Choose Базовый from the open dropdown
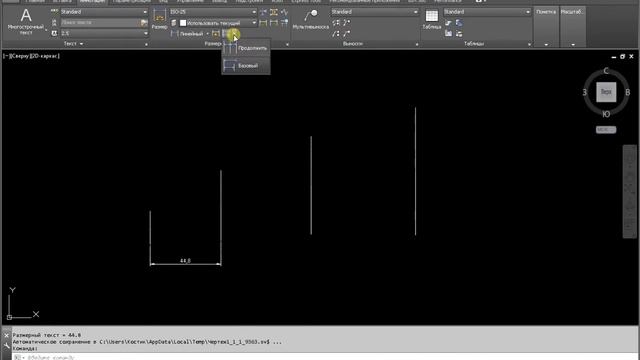640x360 pixels. coord(246,65)
